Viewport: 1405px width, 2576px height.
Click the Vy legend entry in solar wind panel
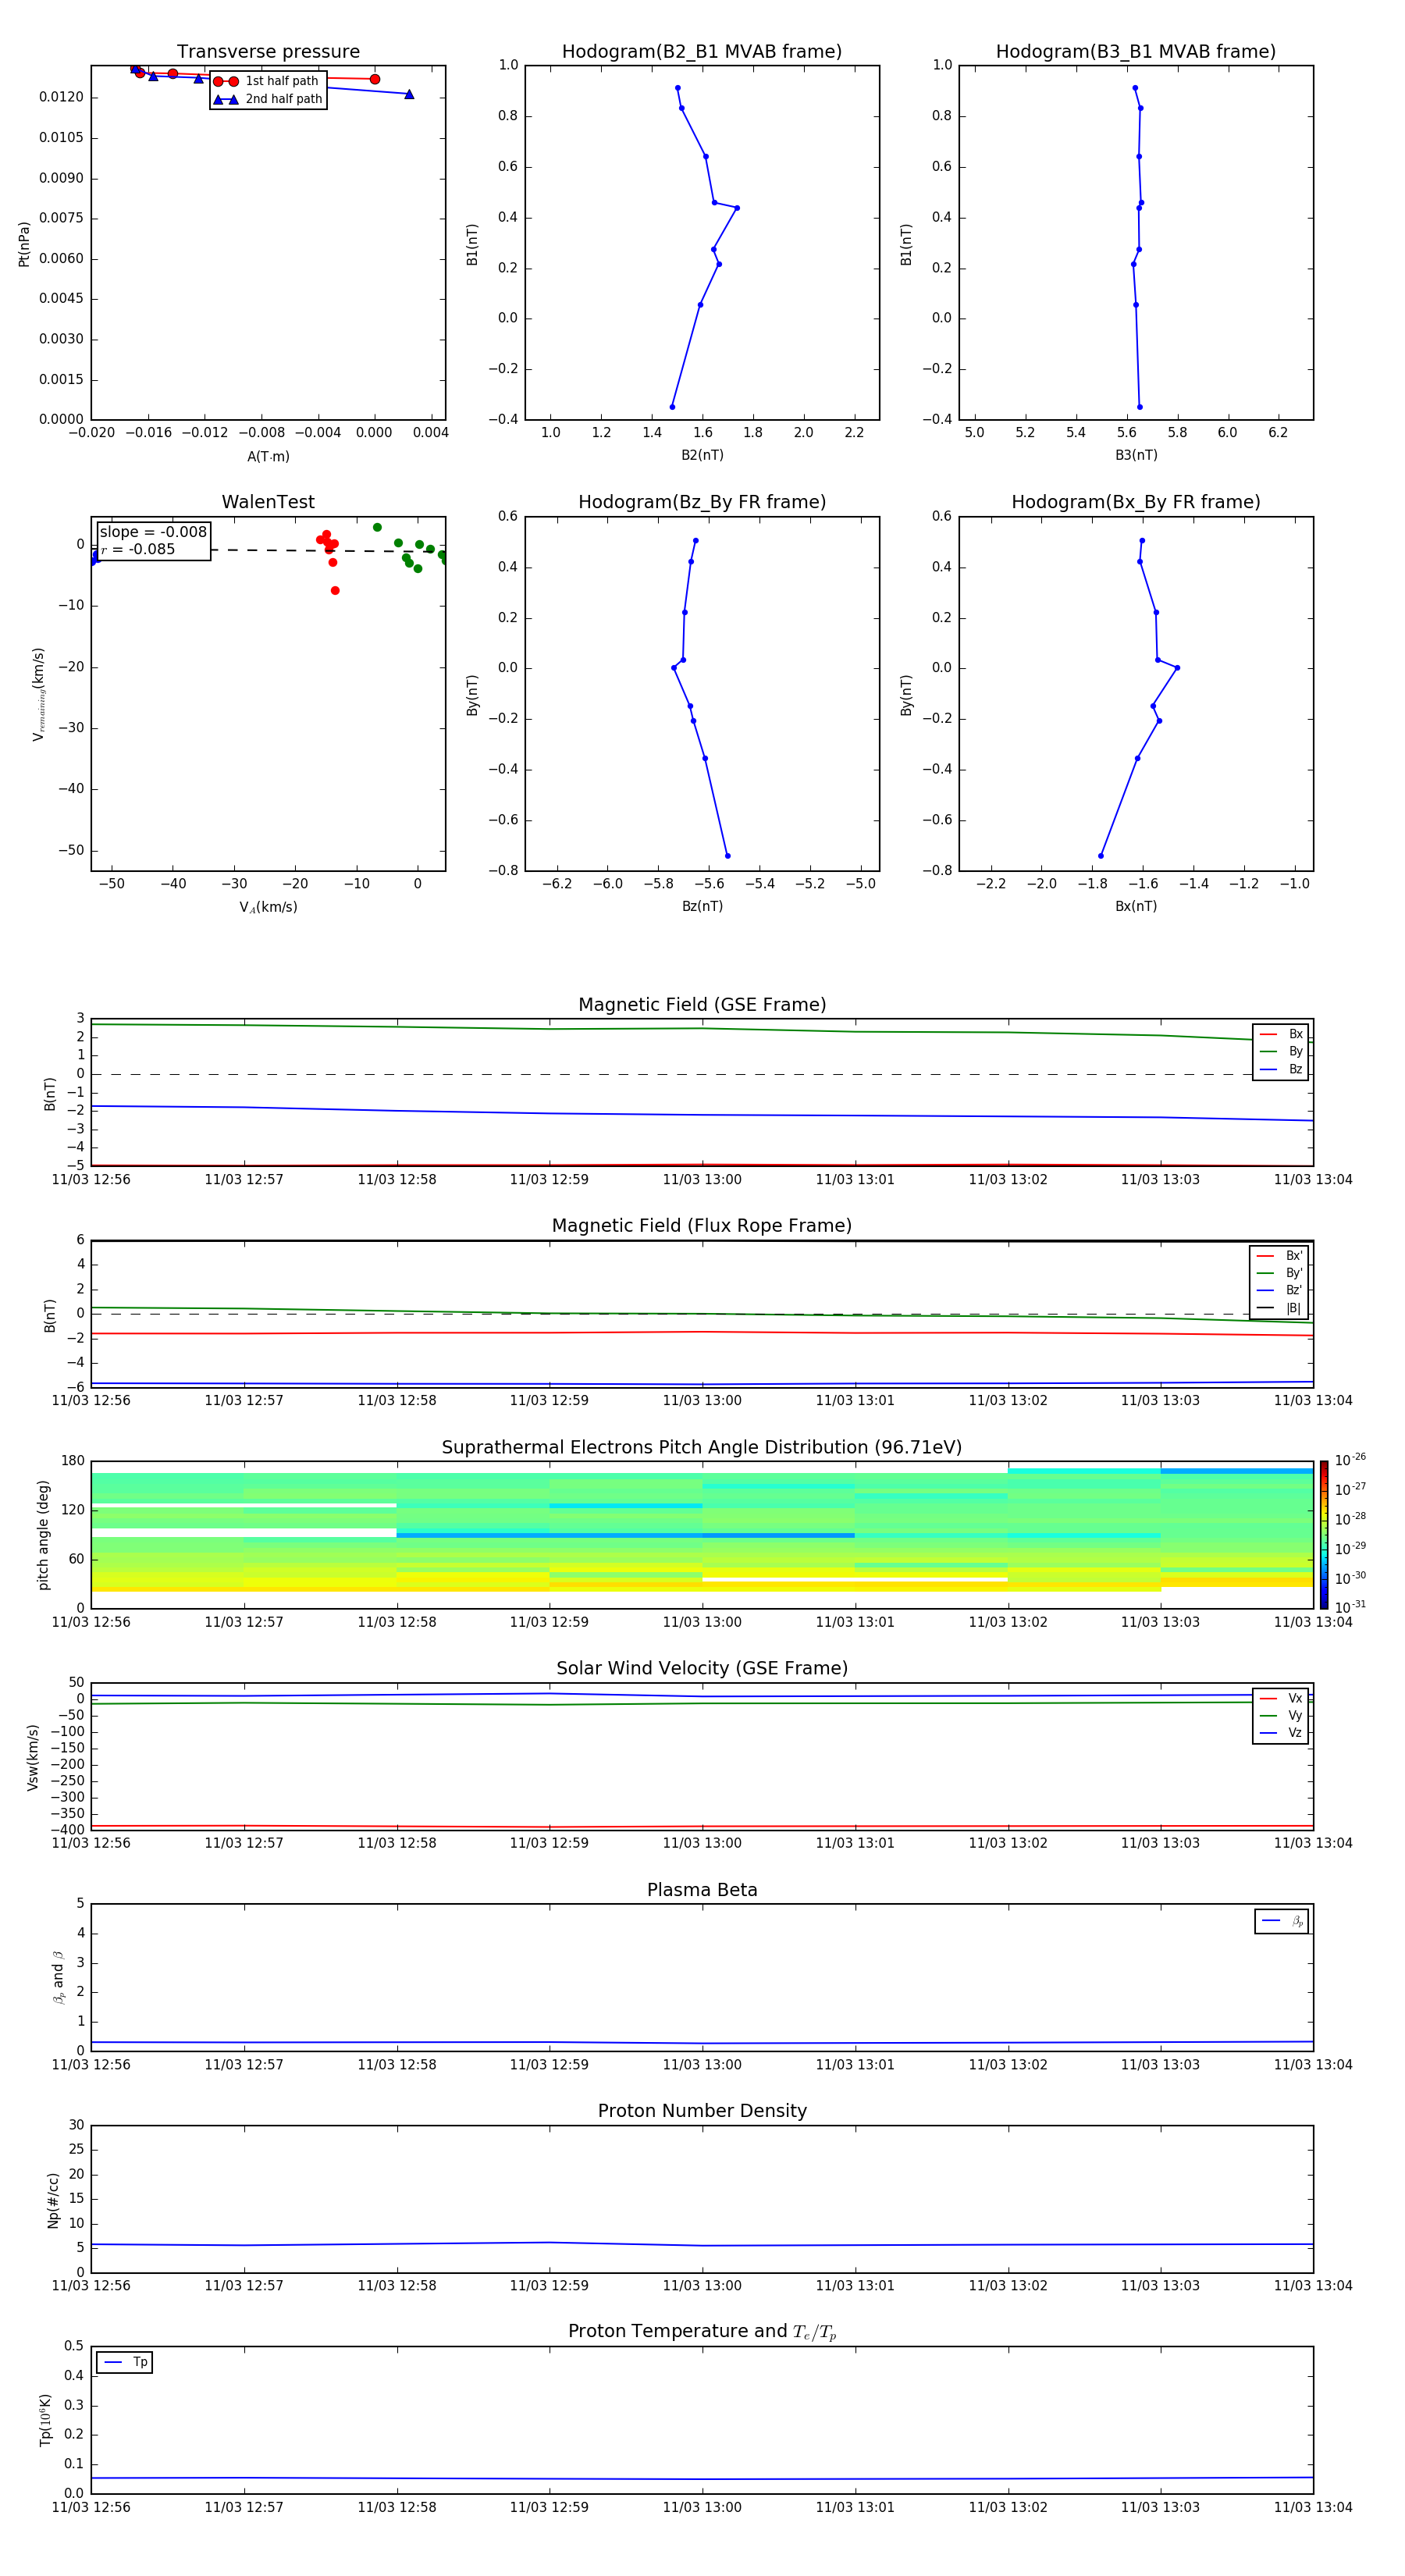[x=1281, y=1715]
